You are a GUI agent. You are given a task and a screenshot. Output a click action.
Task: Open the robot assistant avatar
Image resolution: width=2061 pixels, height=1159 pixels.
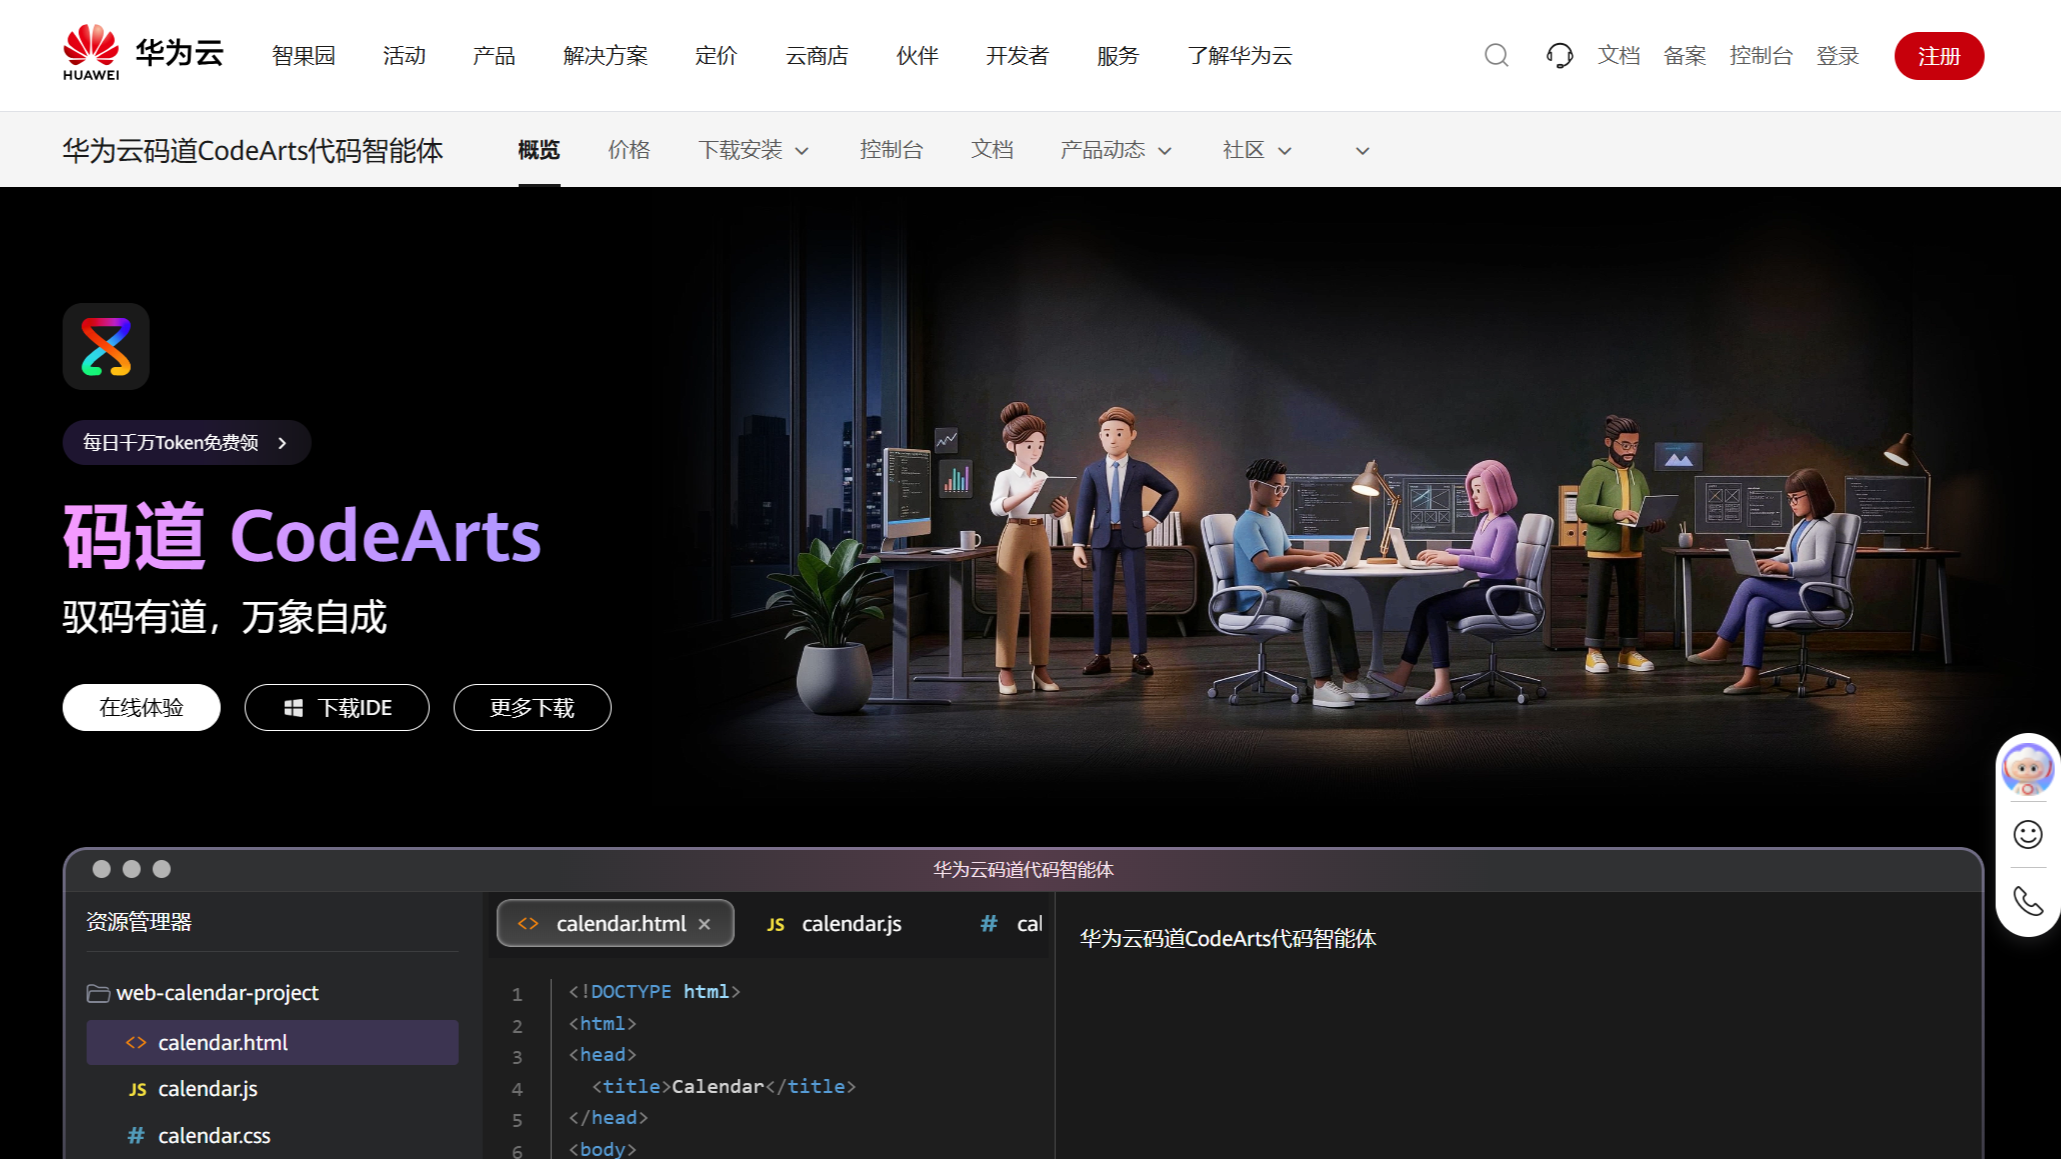2027,769
